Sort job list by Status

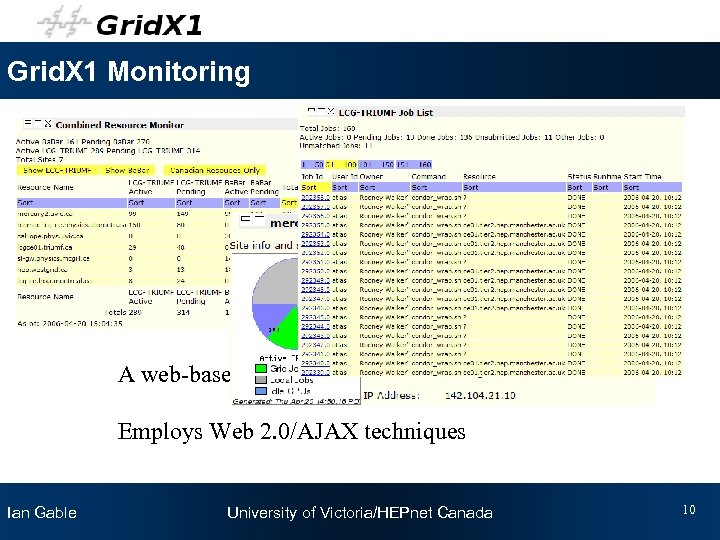[x=579, y=187]
